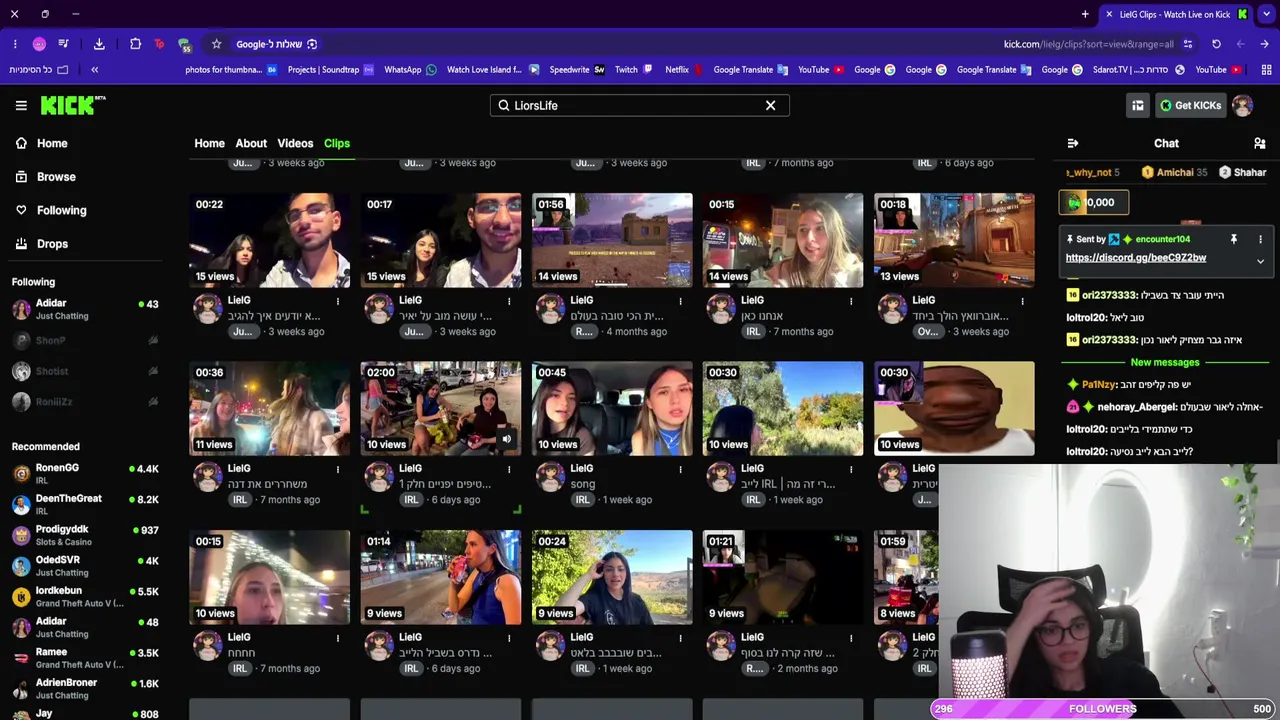Click the Get KICKs button
Screen dimensions: 1280x720
1190,105
